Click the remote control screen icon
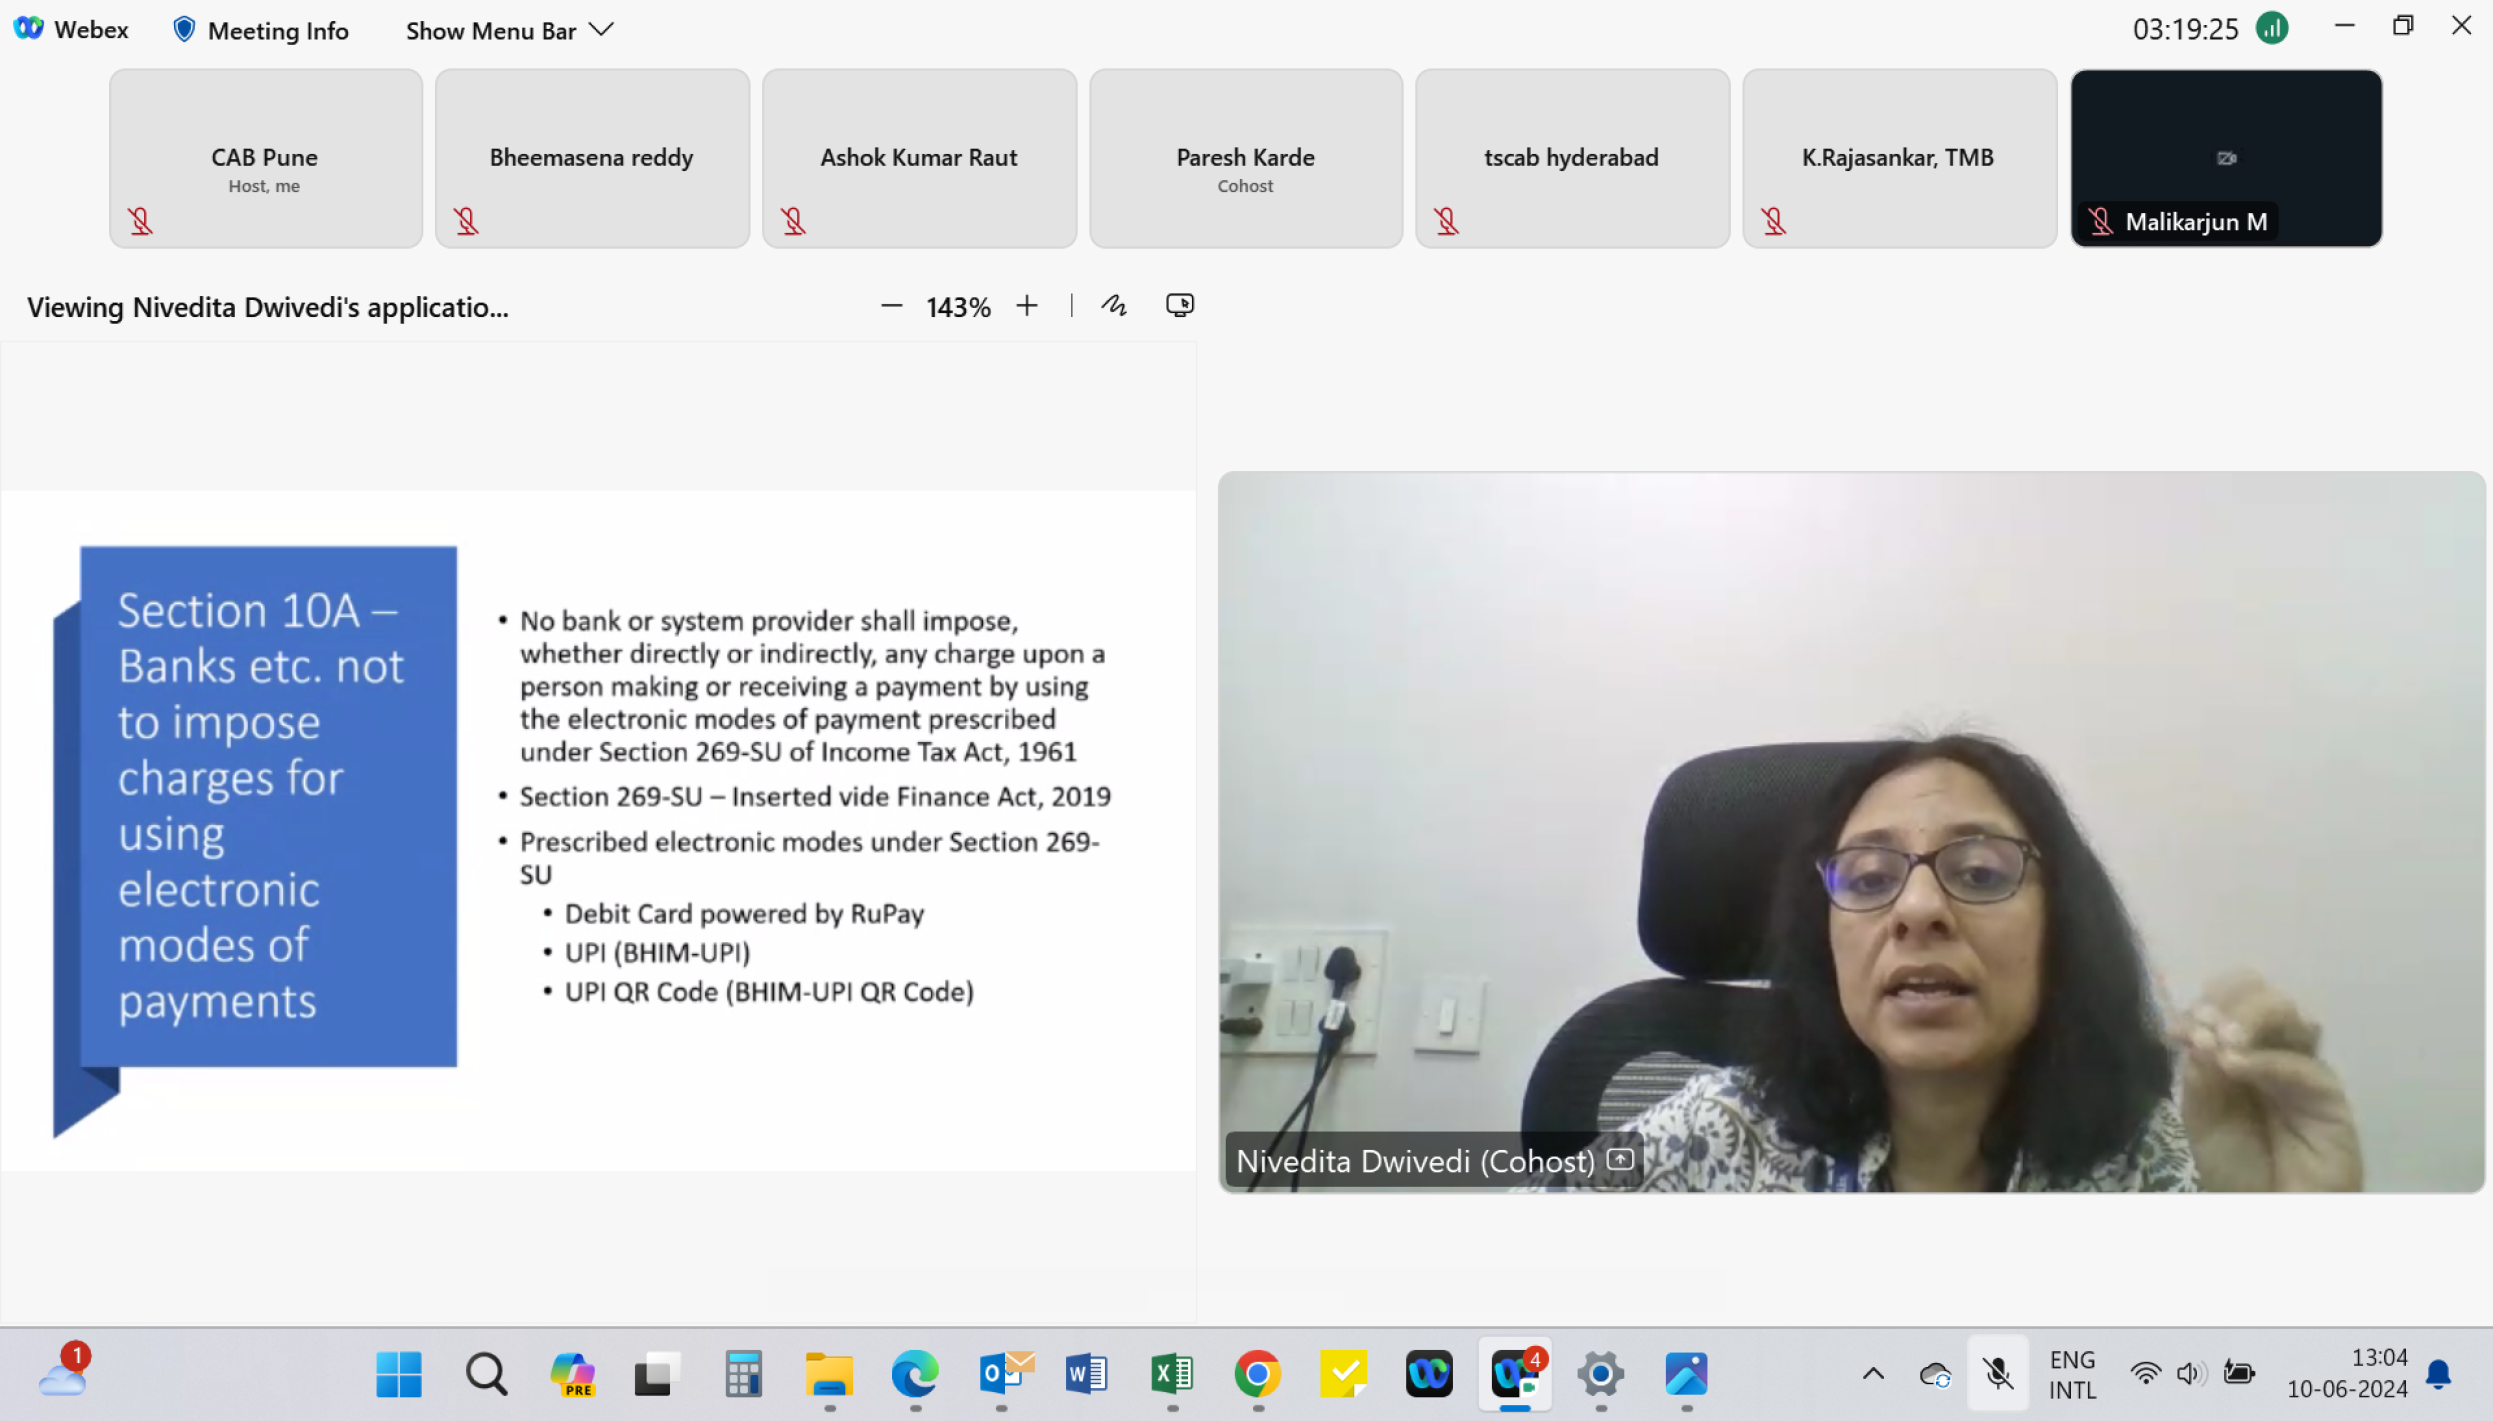 (x=1180, y=305)
